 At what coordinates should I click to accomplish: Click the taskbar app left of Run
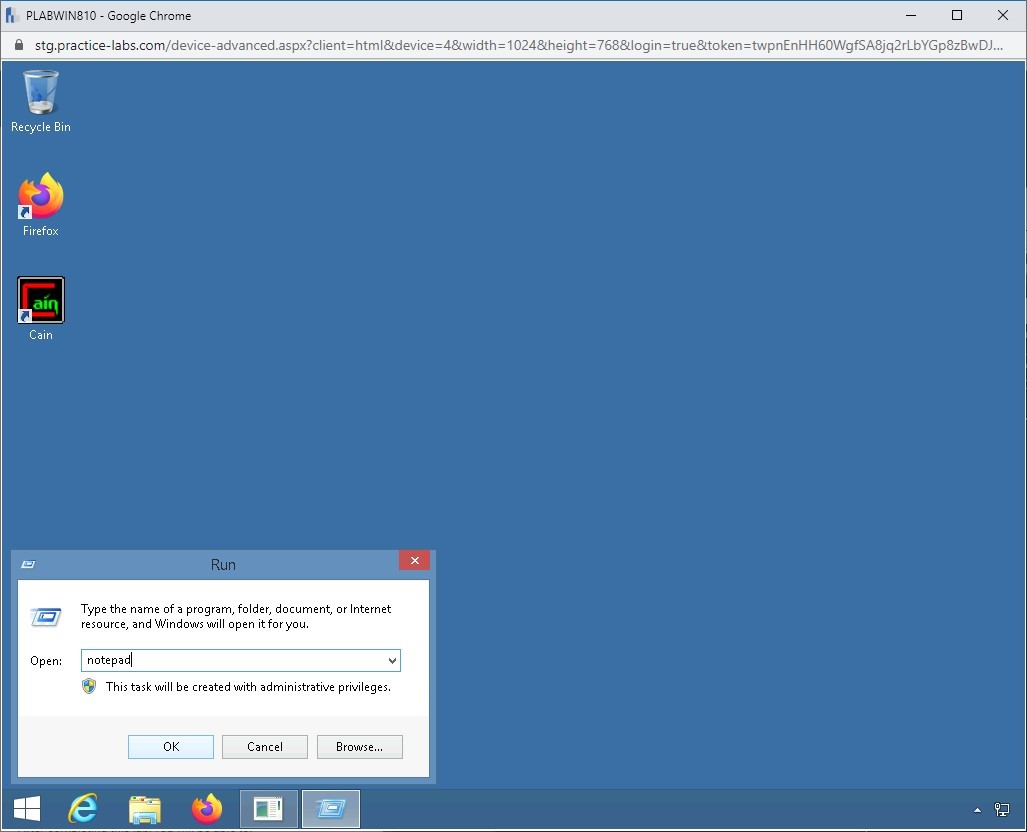click(x=268, y=808)
